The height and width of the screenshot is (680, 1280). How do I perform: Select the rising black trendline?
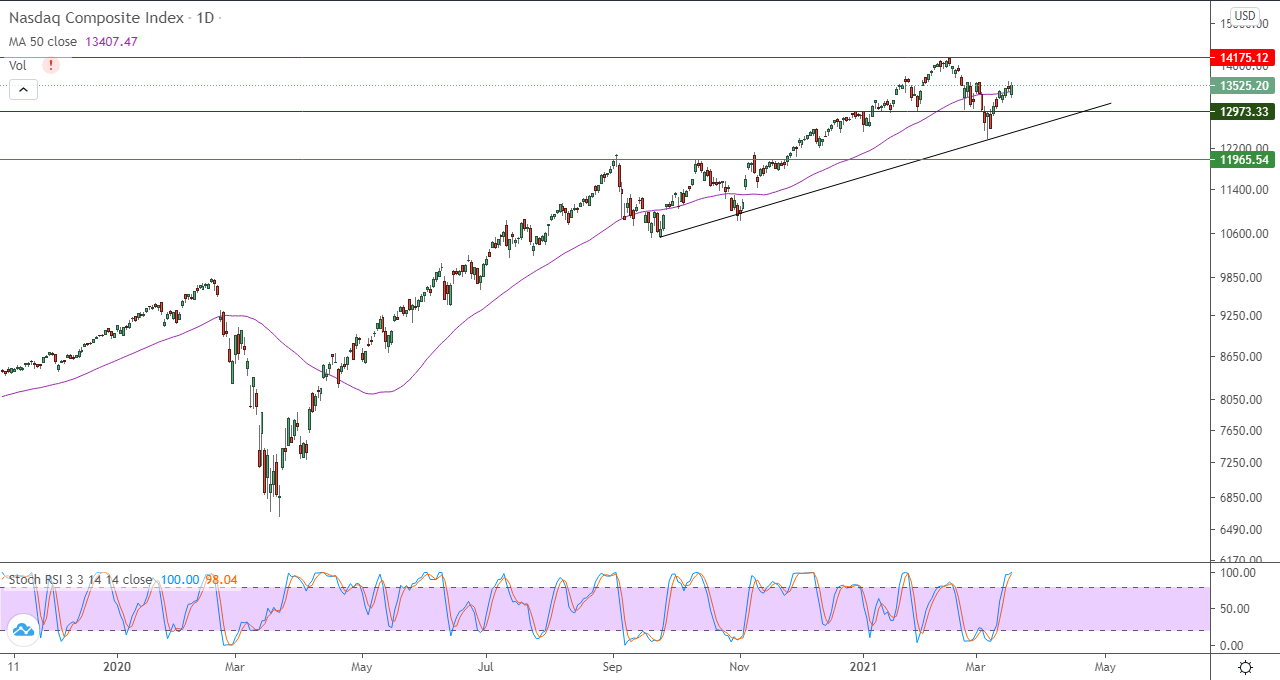point(885,170)
